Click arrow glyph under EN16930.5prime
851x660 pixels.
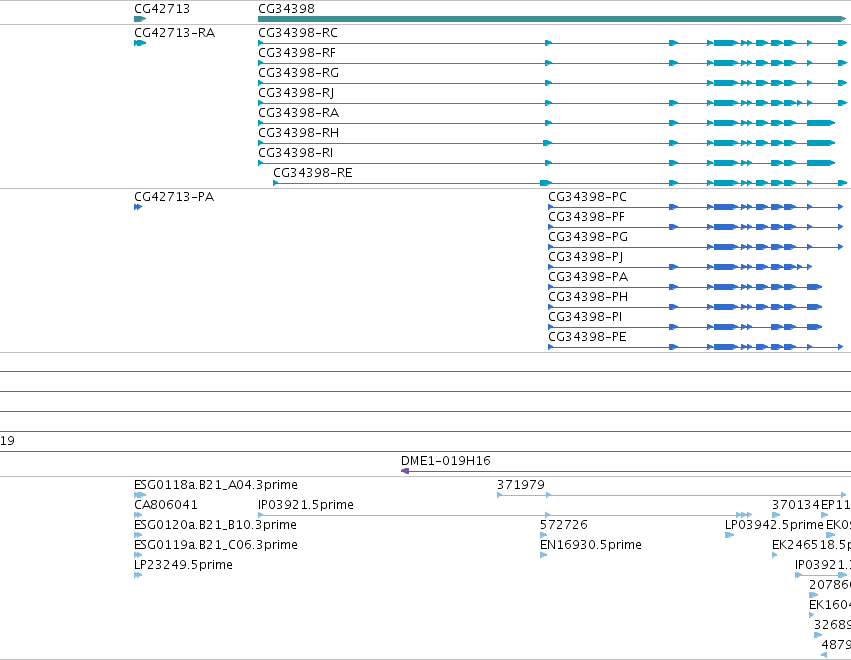(544, 555)
